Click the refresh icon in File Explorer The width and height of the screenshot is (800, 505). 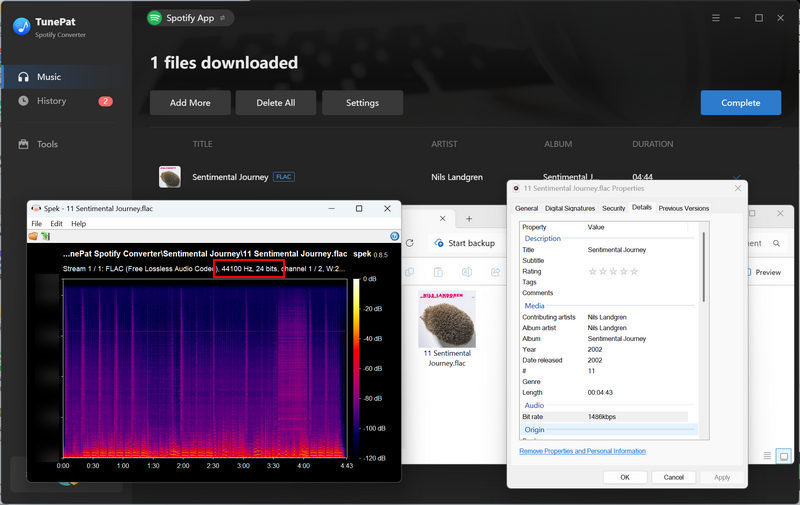410,243
